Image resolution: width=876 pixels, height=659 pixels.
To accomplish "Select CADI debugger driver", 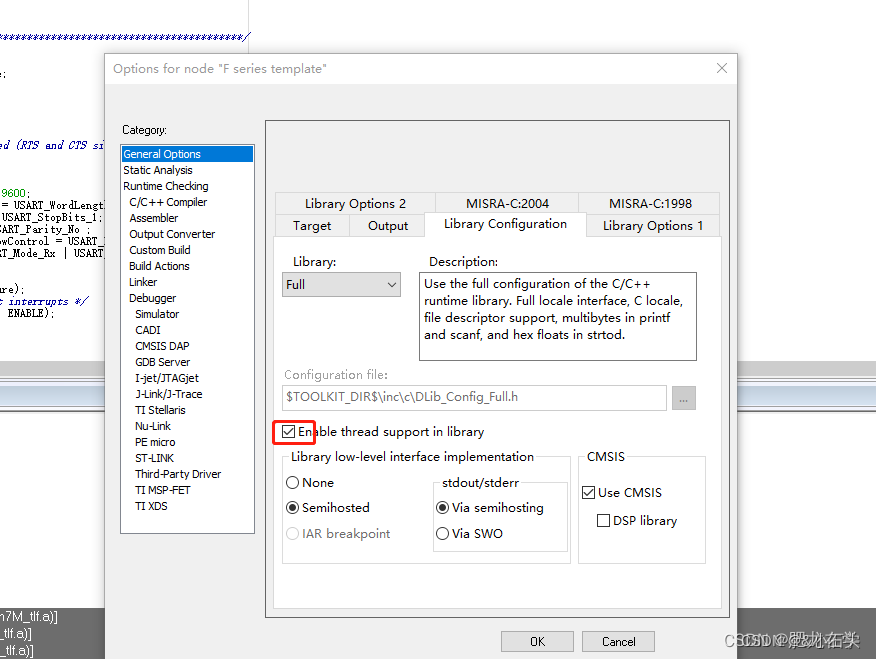I will point(147,330).
